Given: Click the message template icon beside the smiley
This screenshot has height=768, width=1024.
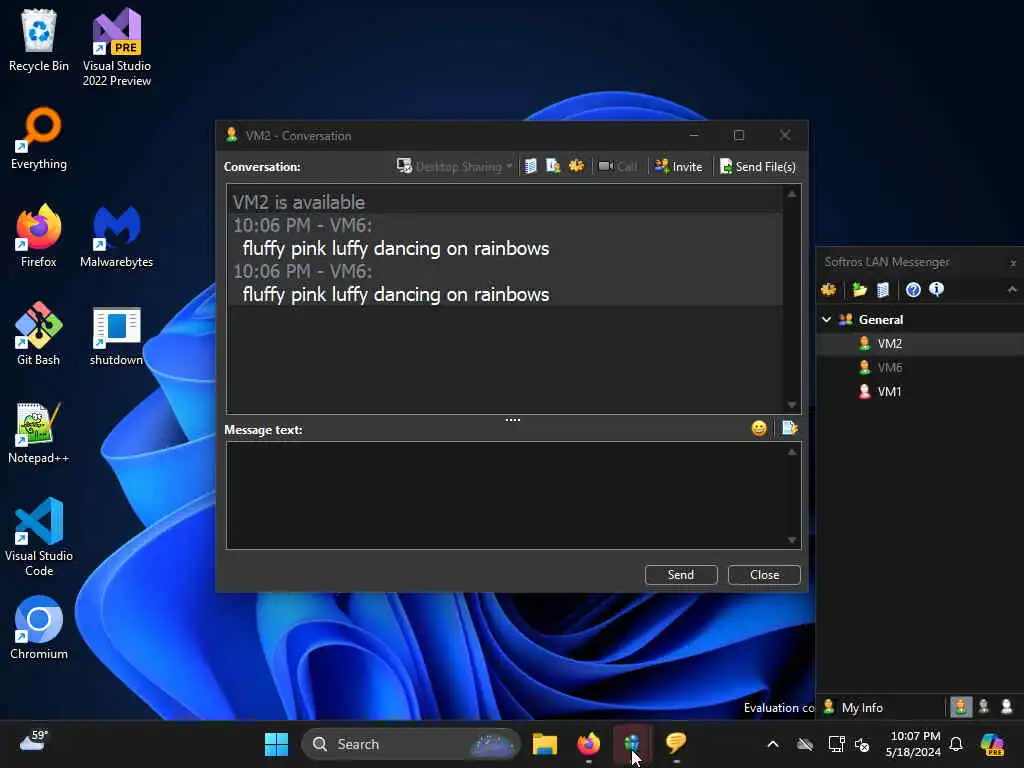Looking at the screenshot, I should pyautogui.click(x=790, y=428).
